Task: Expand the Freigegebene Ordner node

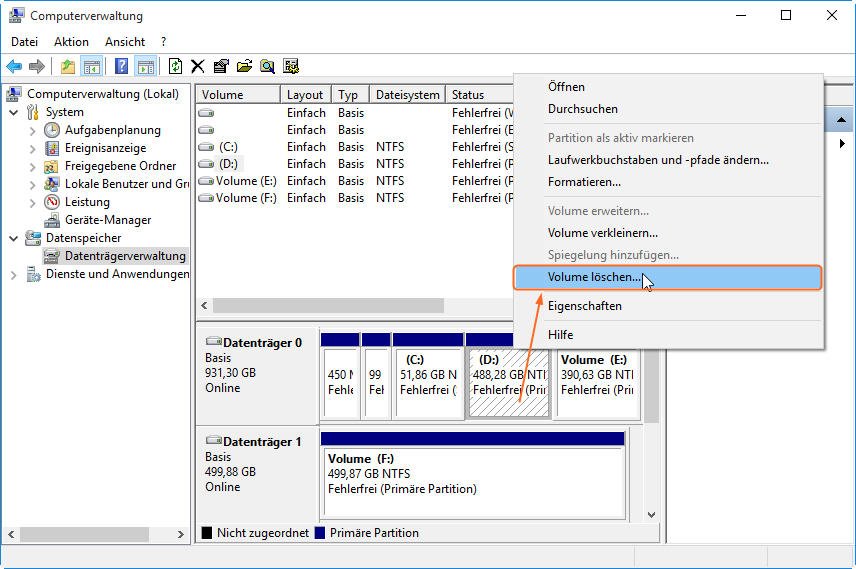Action: pyautogui.click(x=33, y=167)
